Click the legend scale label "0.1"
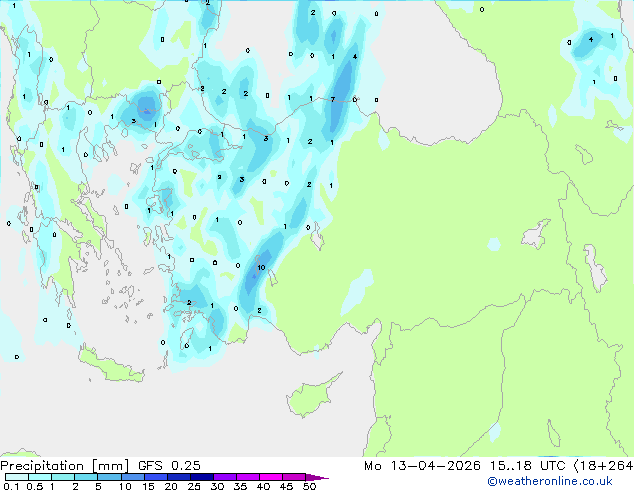 click(x=11, y=486)
